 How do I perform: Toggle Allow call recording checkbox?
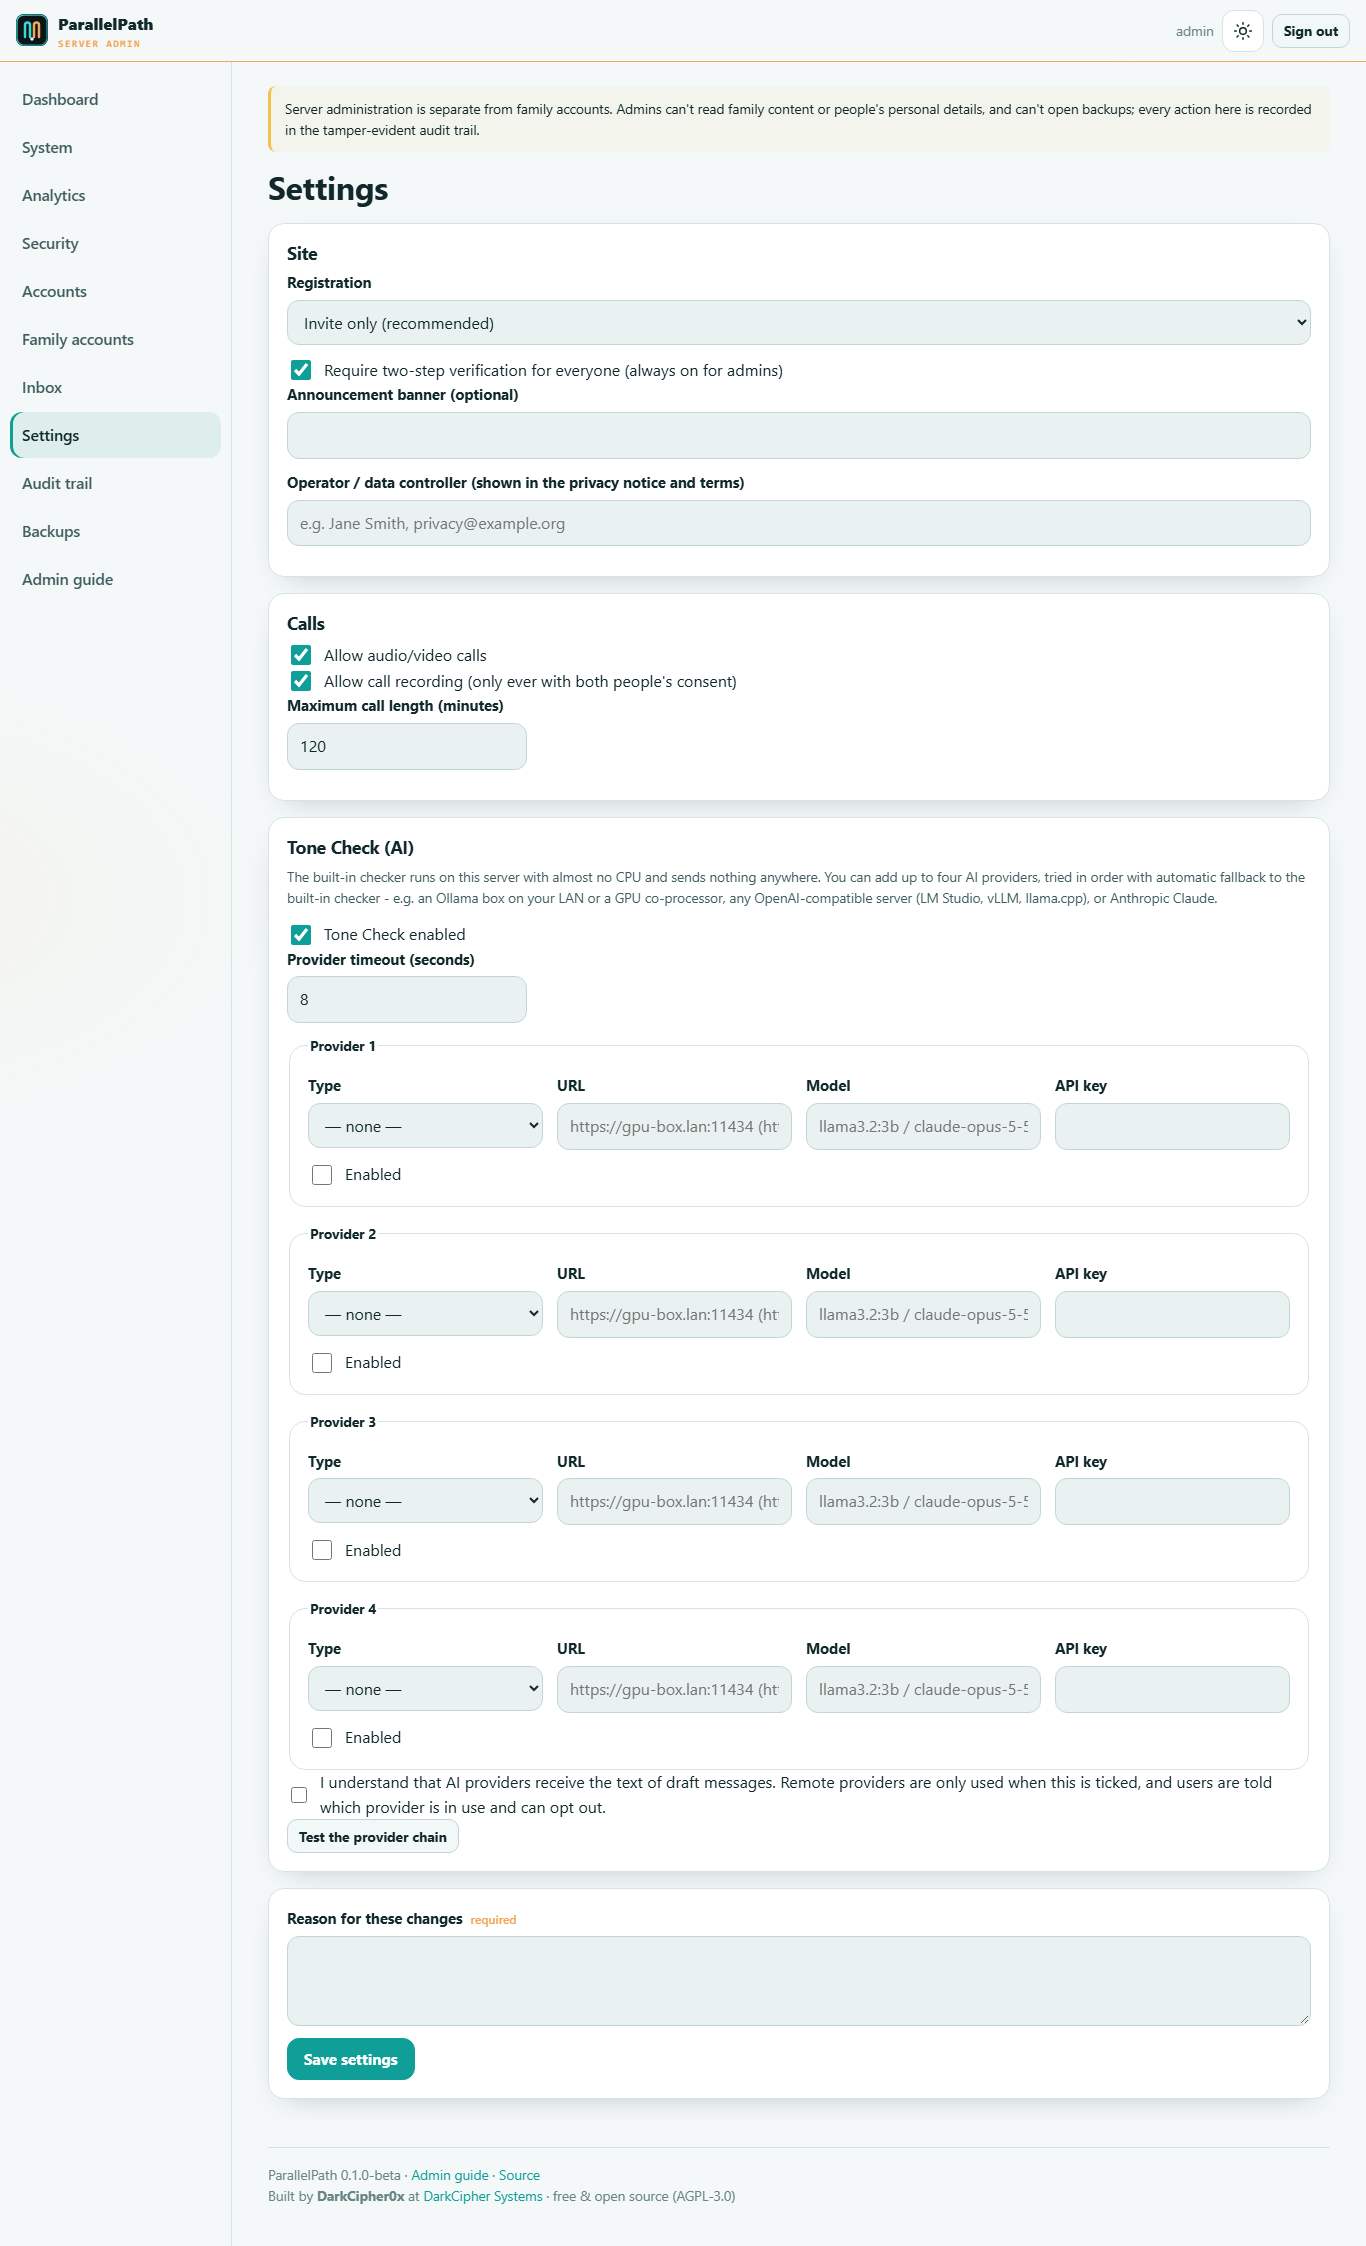[301, 681]
